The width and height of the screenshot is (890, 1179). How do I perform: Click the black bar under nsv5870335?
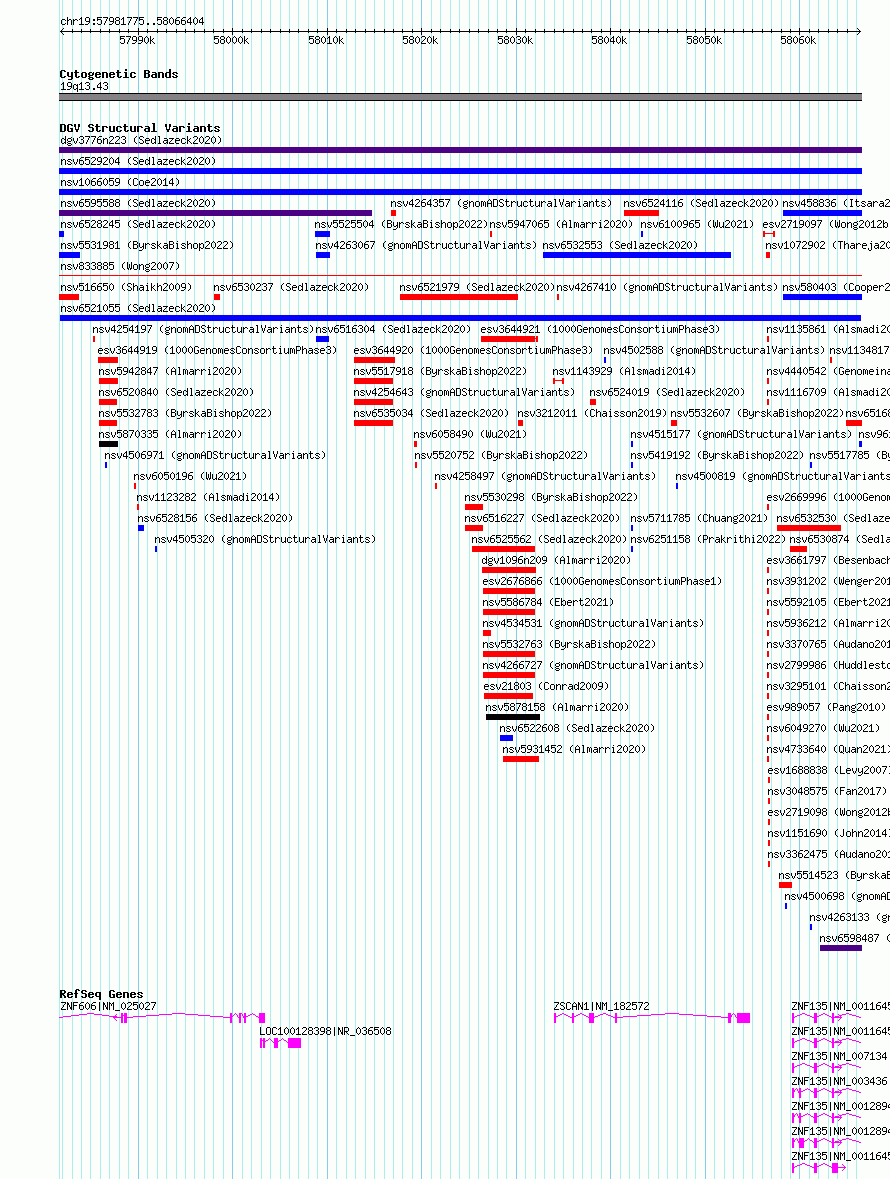(108, 444)
